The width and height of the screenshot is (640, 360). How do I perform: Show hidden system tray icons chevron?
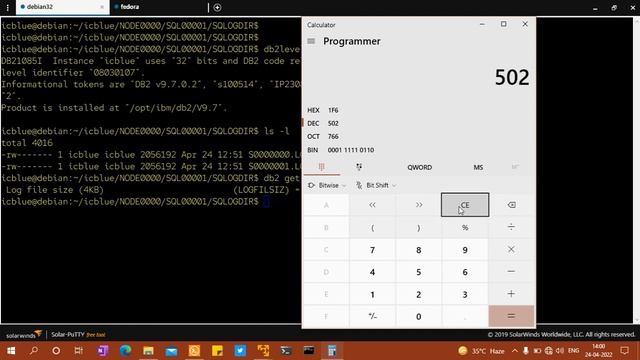click(514, 351)
